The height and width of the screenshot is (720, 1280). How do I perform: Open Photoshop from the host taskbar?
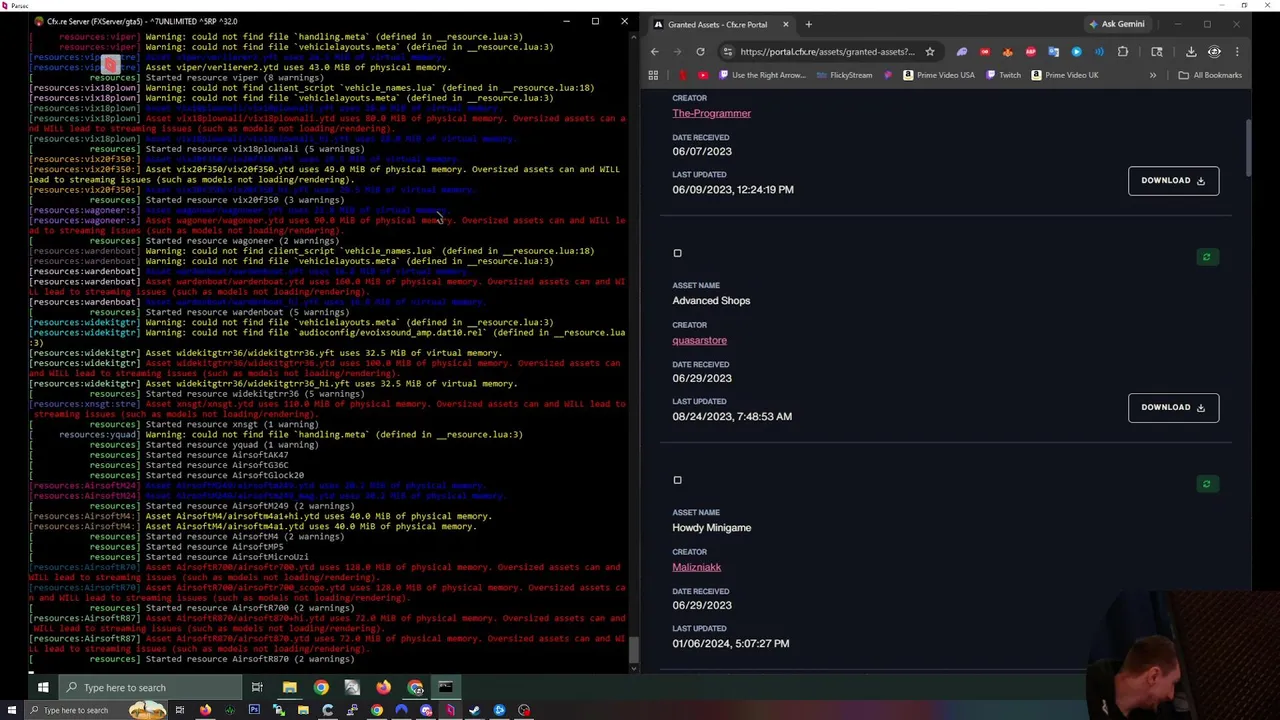[x=254, y=710]
